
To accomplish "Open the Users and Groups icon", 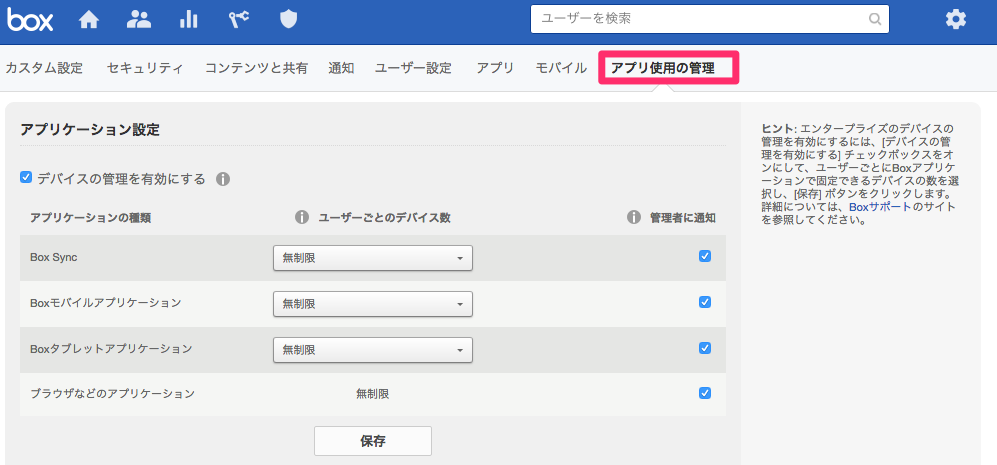I will [x=141, y=19].
